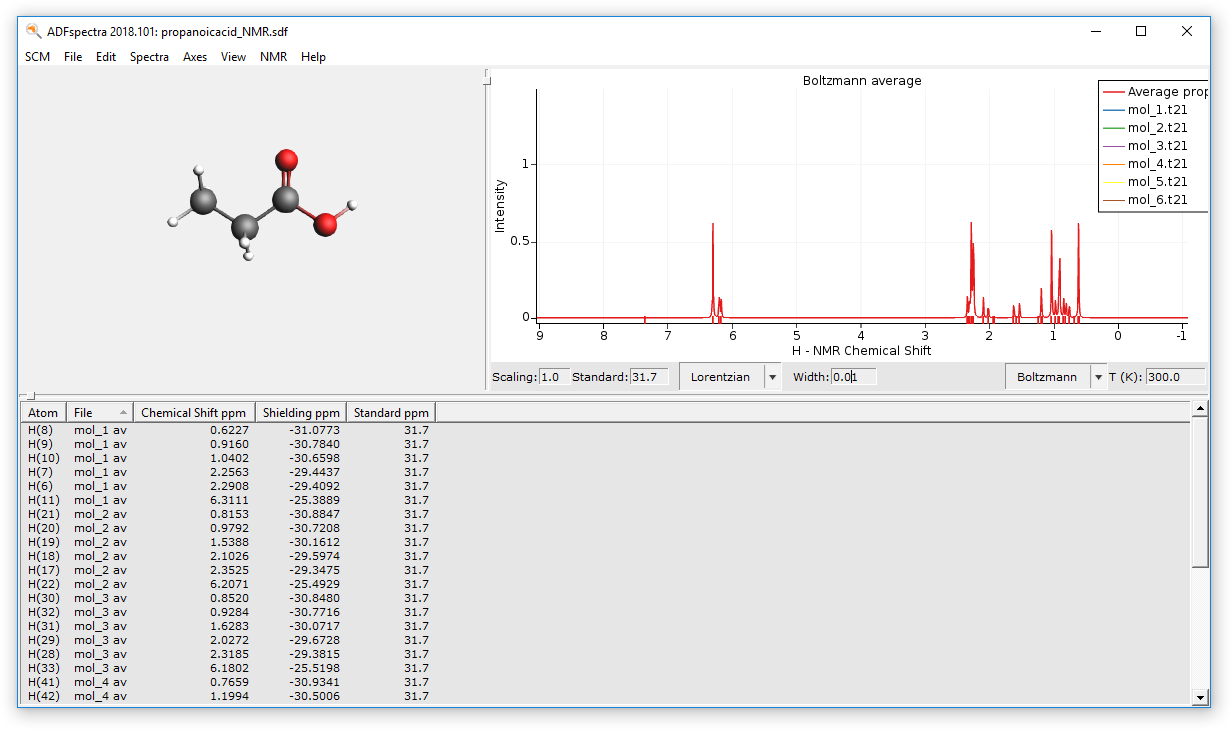This screenshot has height=730, width=1232.
Task: Select mol_5.t21 legend entry
Action: [1145, 182]
